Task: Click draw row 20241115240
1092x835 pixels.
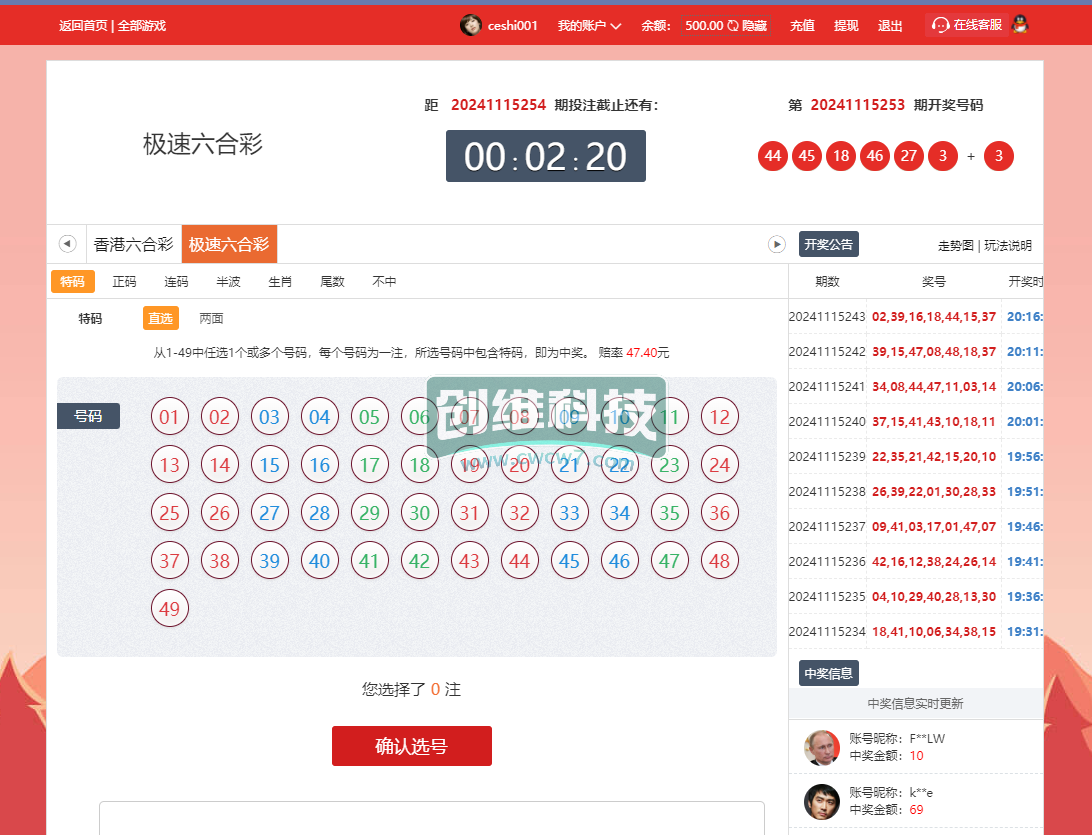Action: click(916, 421)
